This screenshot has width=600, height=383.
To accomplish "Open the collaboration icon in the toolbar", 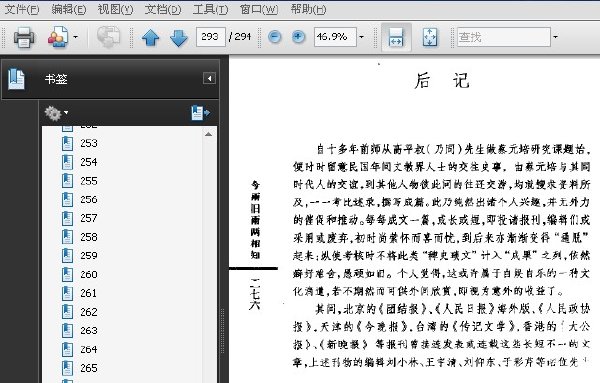I will pyautogui.click(x=57, y=37).
